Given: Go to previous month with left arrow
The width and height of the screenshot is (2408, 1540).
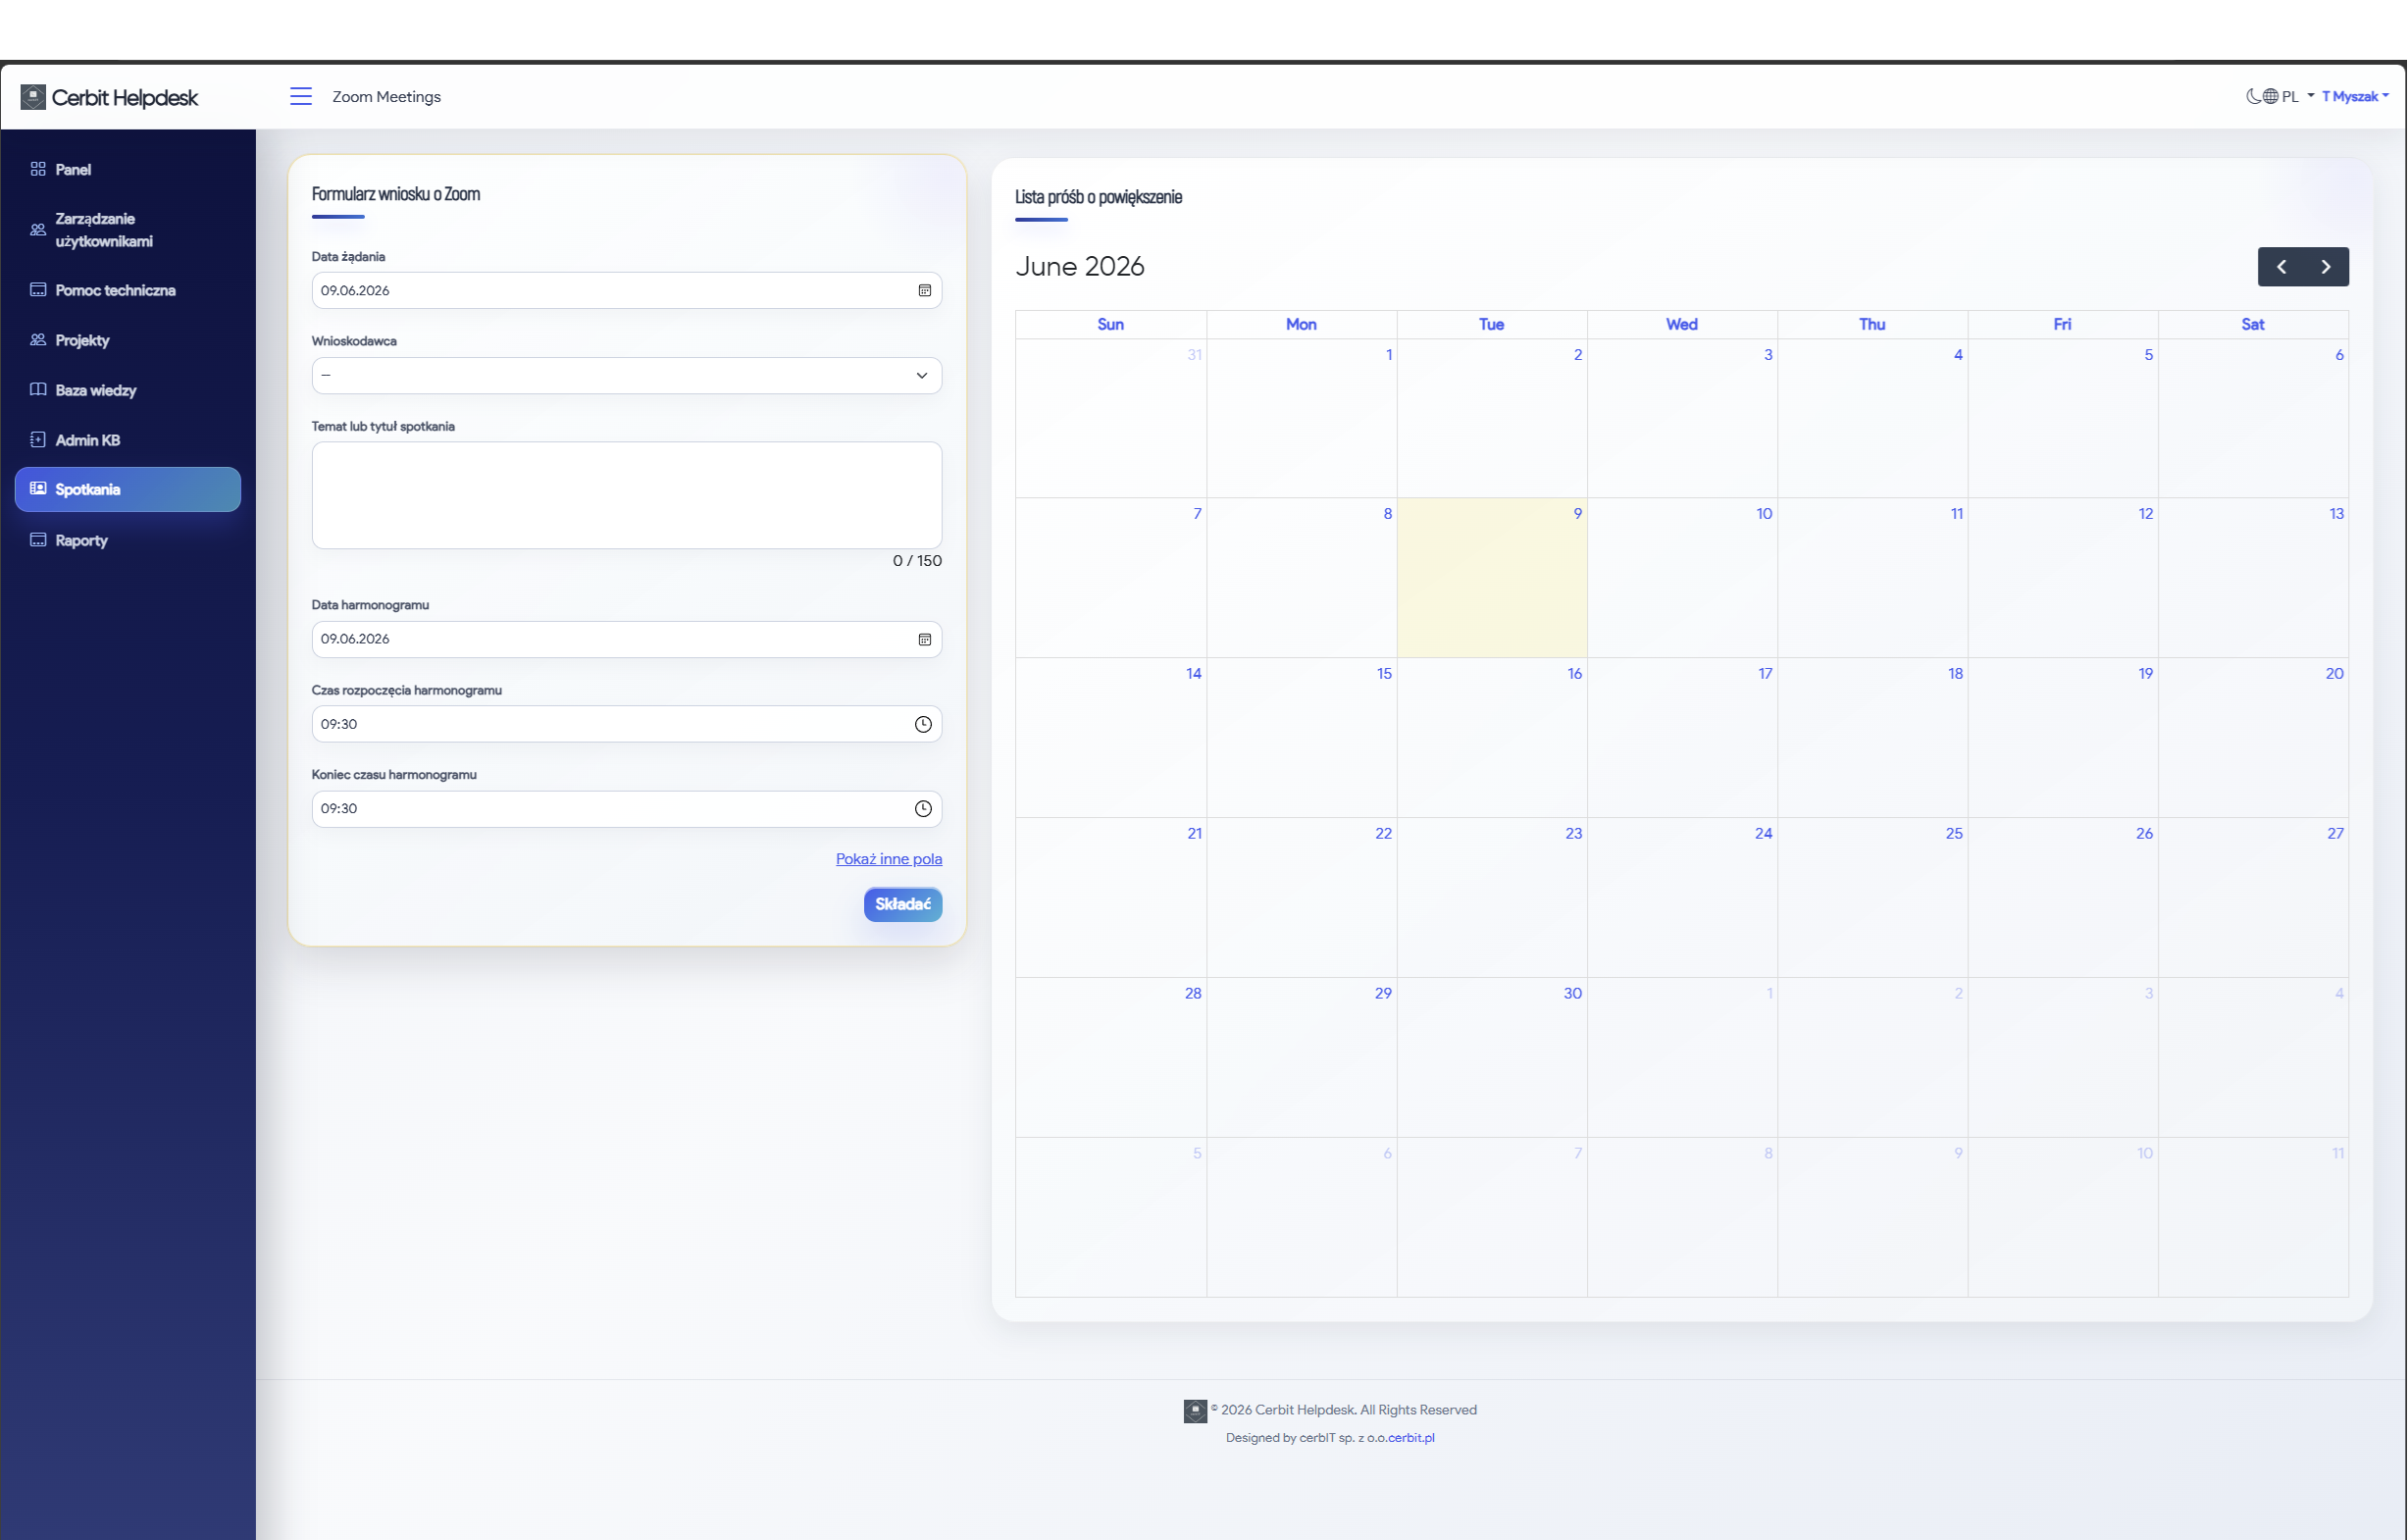Looking at the screenshot, I should click(x=2282, y=267).
